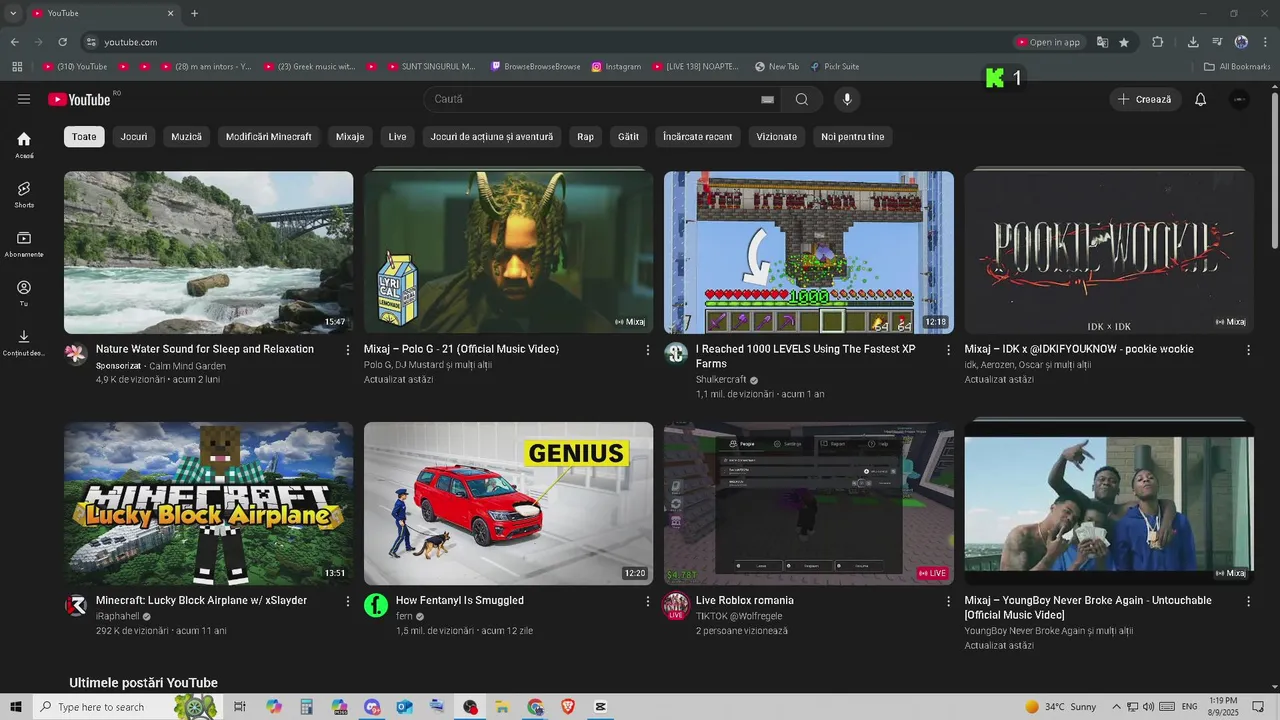Open the Minecraft Lucky Block Airplane thumbnail

click(208, 503)
